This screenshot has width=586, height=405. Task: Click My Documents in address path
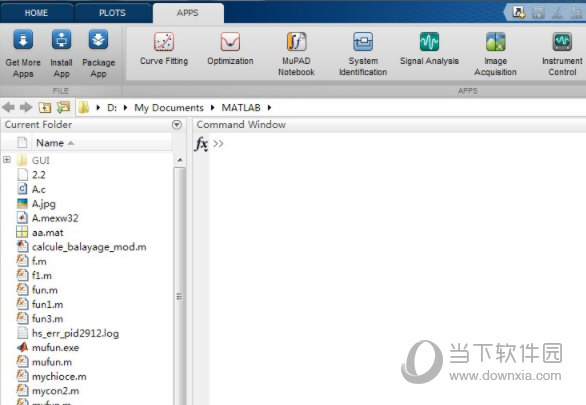click(x=169, y=108)
